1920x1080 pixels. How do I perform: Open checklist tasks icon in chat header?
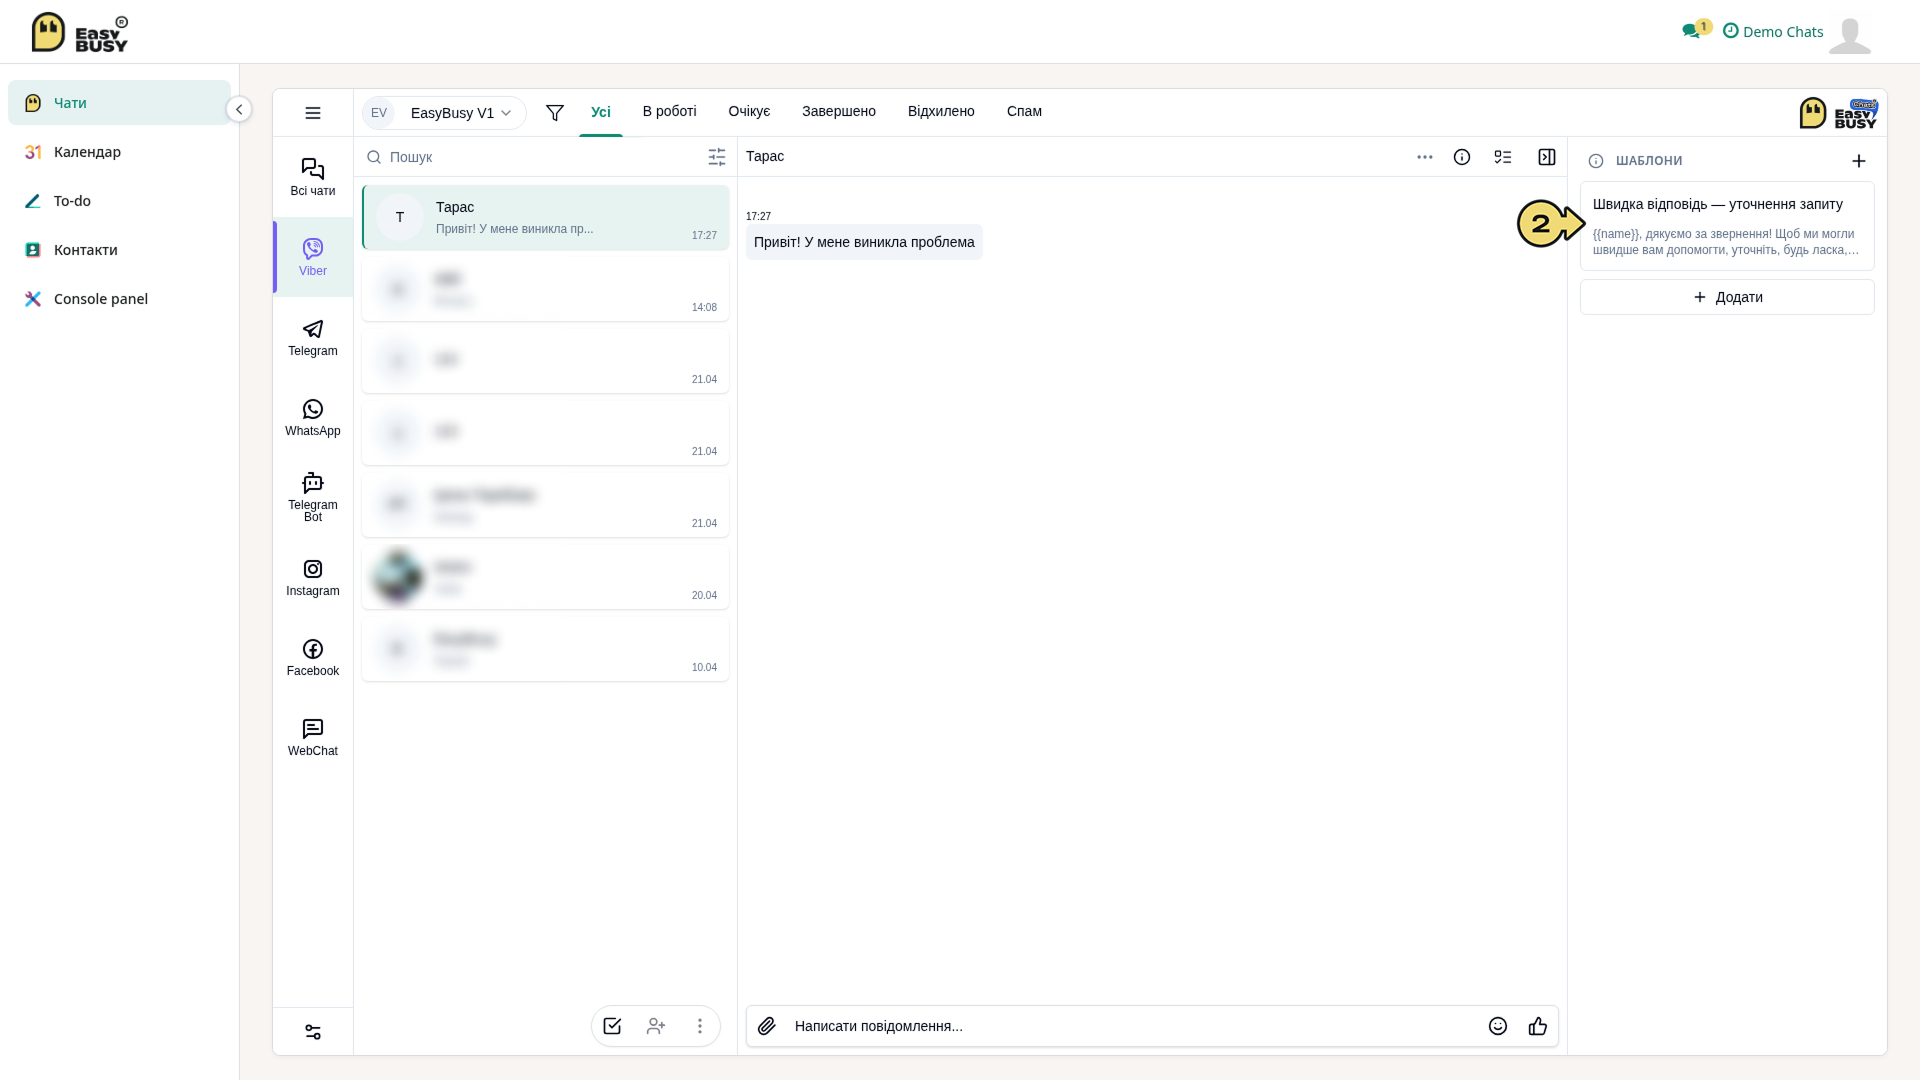[1503, 157]
